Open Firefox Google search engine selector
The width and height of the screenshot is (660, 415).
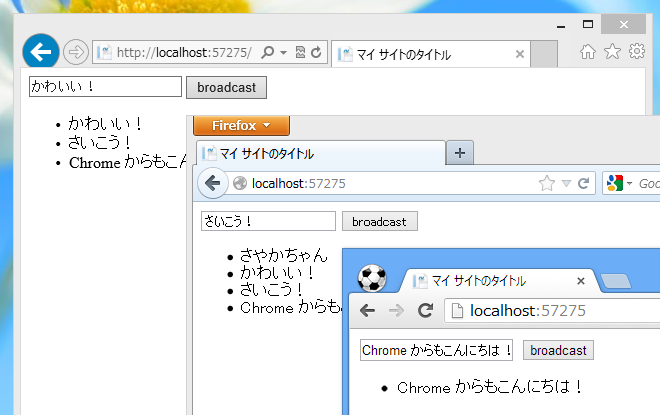(x=618, y=184)
